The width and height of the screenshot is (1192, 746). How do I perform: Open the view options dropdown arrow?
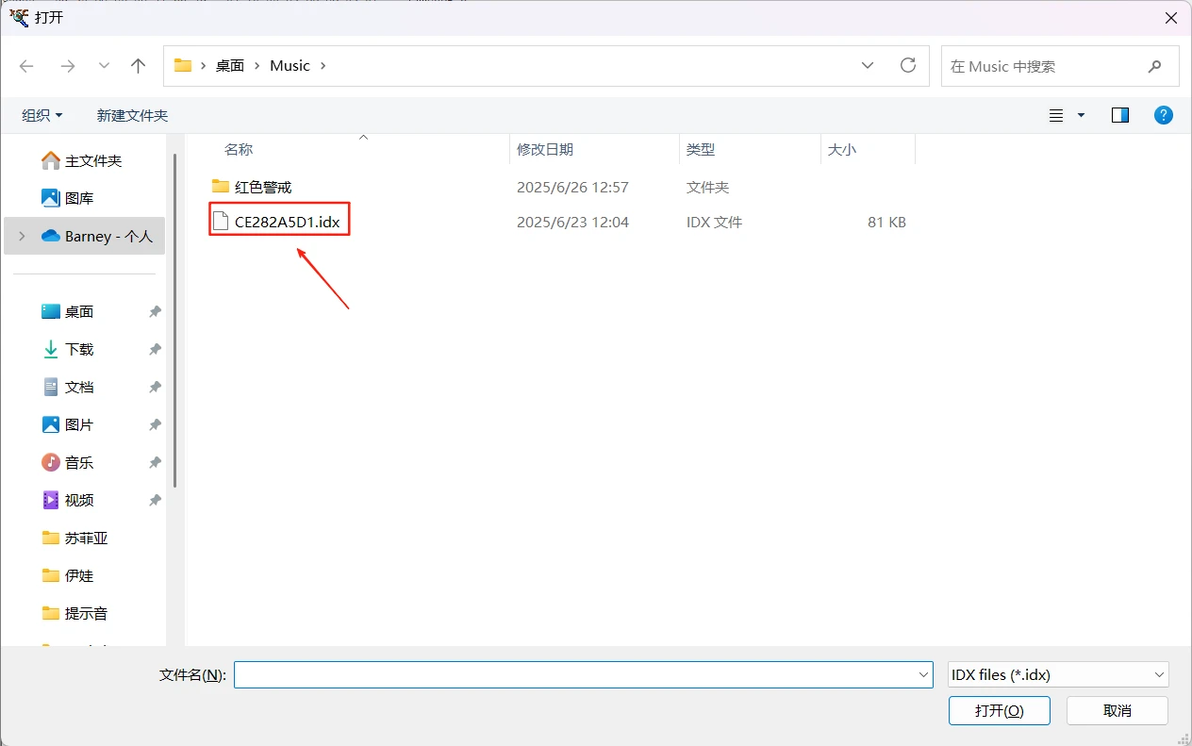pyautogui.click(x=1081, y=116)
